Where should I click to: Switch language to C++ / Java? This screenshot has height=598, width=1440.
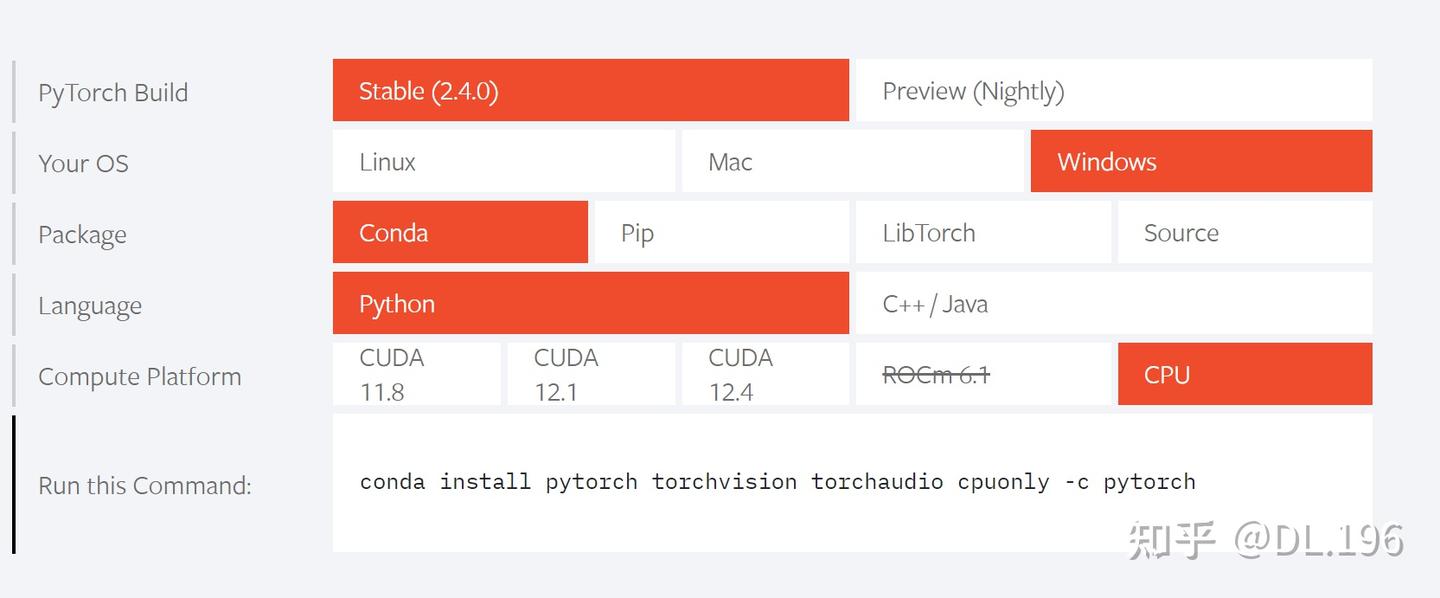[1113, 304]
